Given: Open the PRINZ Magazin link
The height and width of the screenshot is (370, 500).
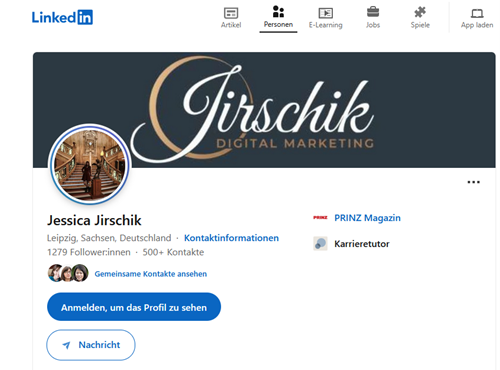Looking at the screenshot, I should [367, 218].
